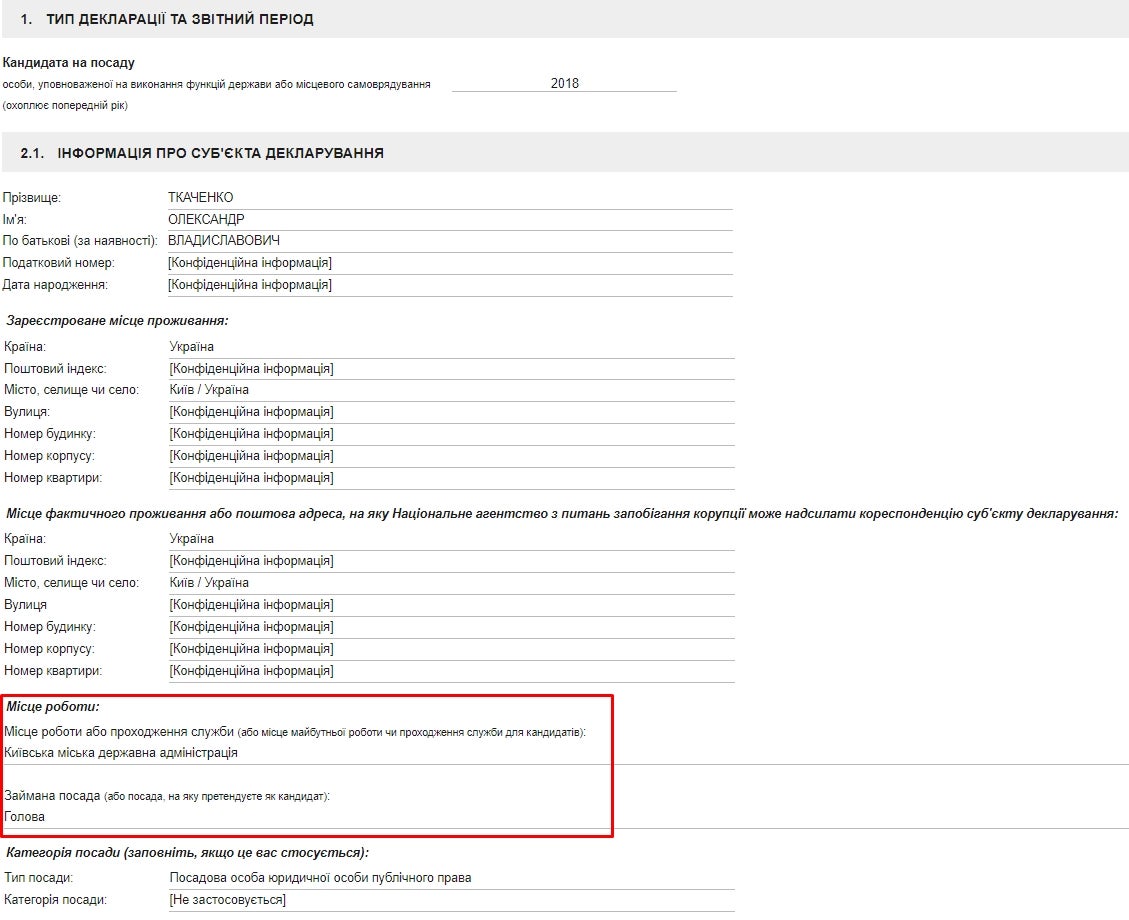Click the 'Інформація про суб'єкта декларування' section header
1129x920 pixels.
(221, 153)
